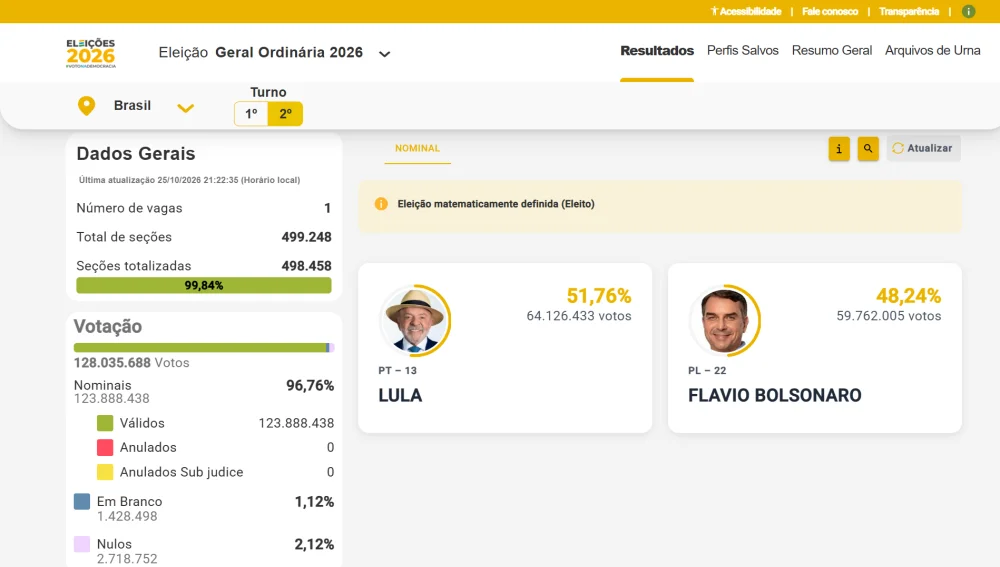Screen dimensions: 1000x567
Task: Click the Em Branco 1,12% value
Action: (x=314, y=502)
